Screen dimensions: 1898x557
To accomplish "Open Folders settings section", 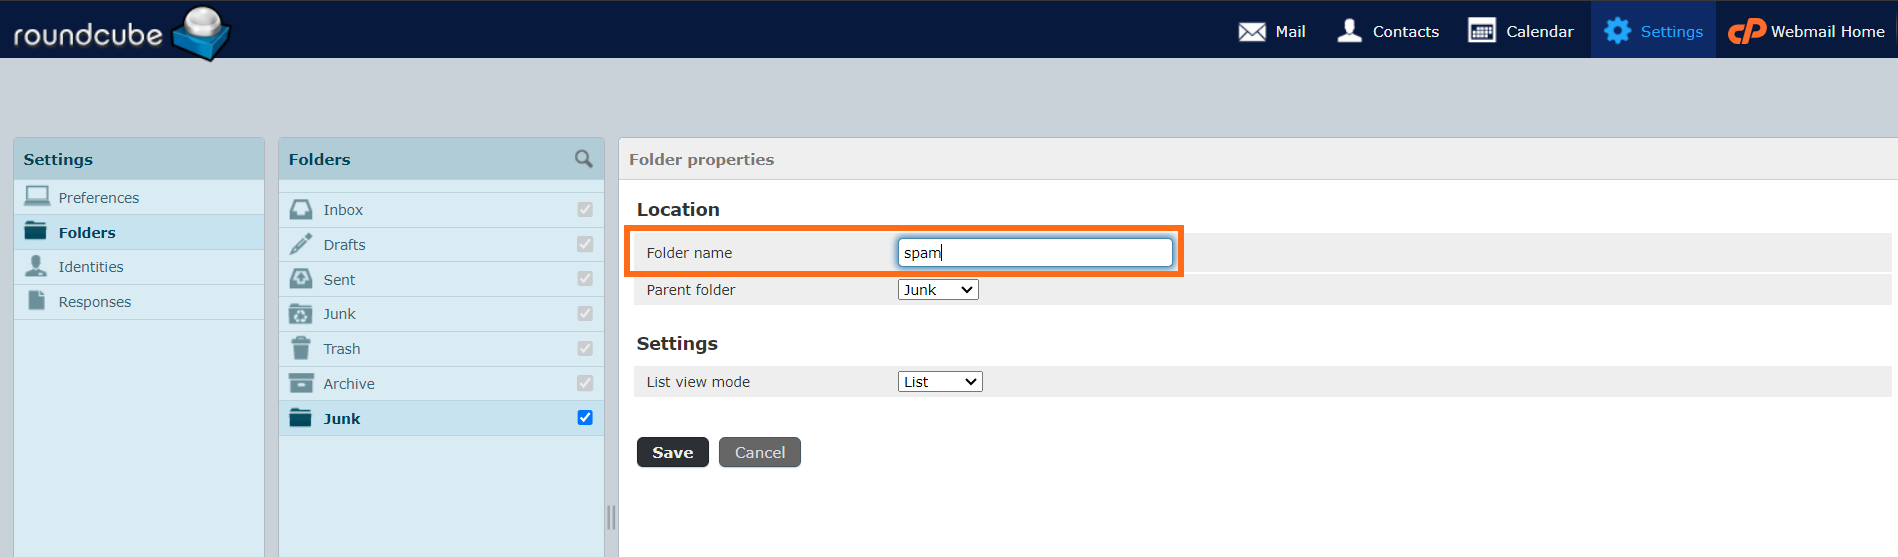I will (x=139, y=232).
